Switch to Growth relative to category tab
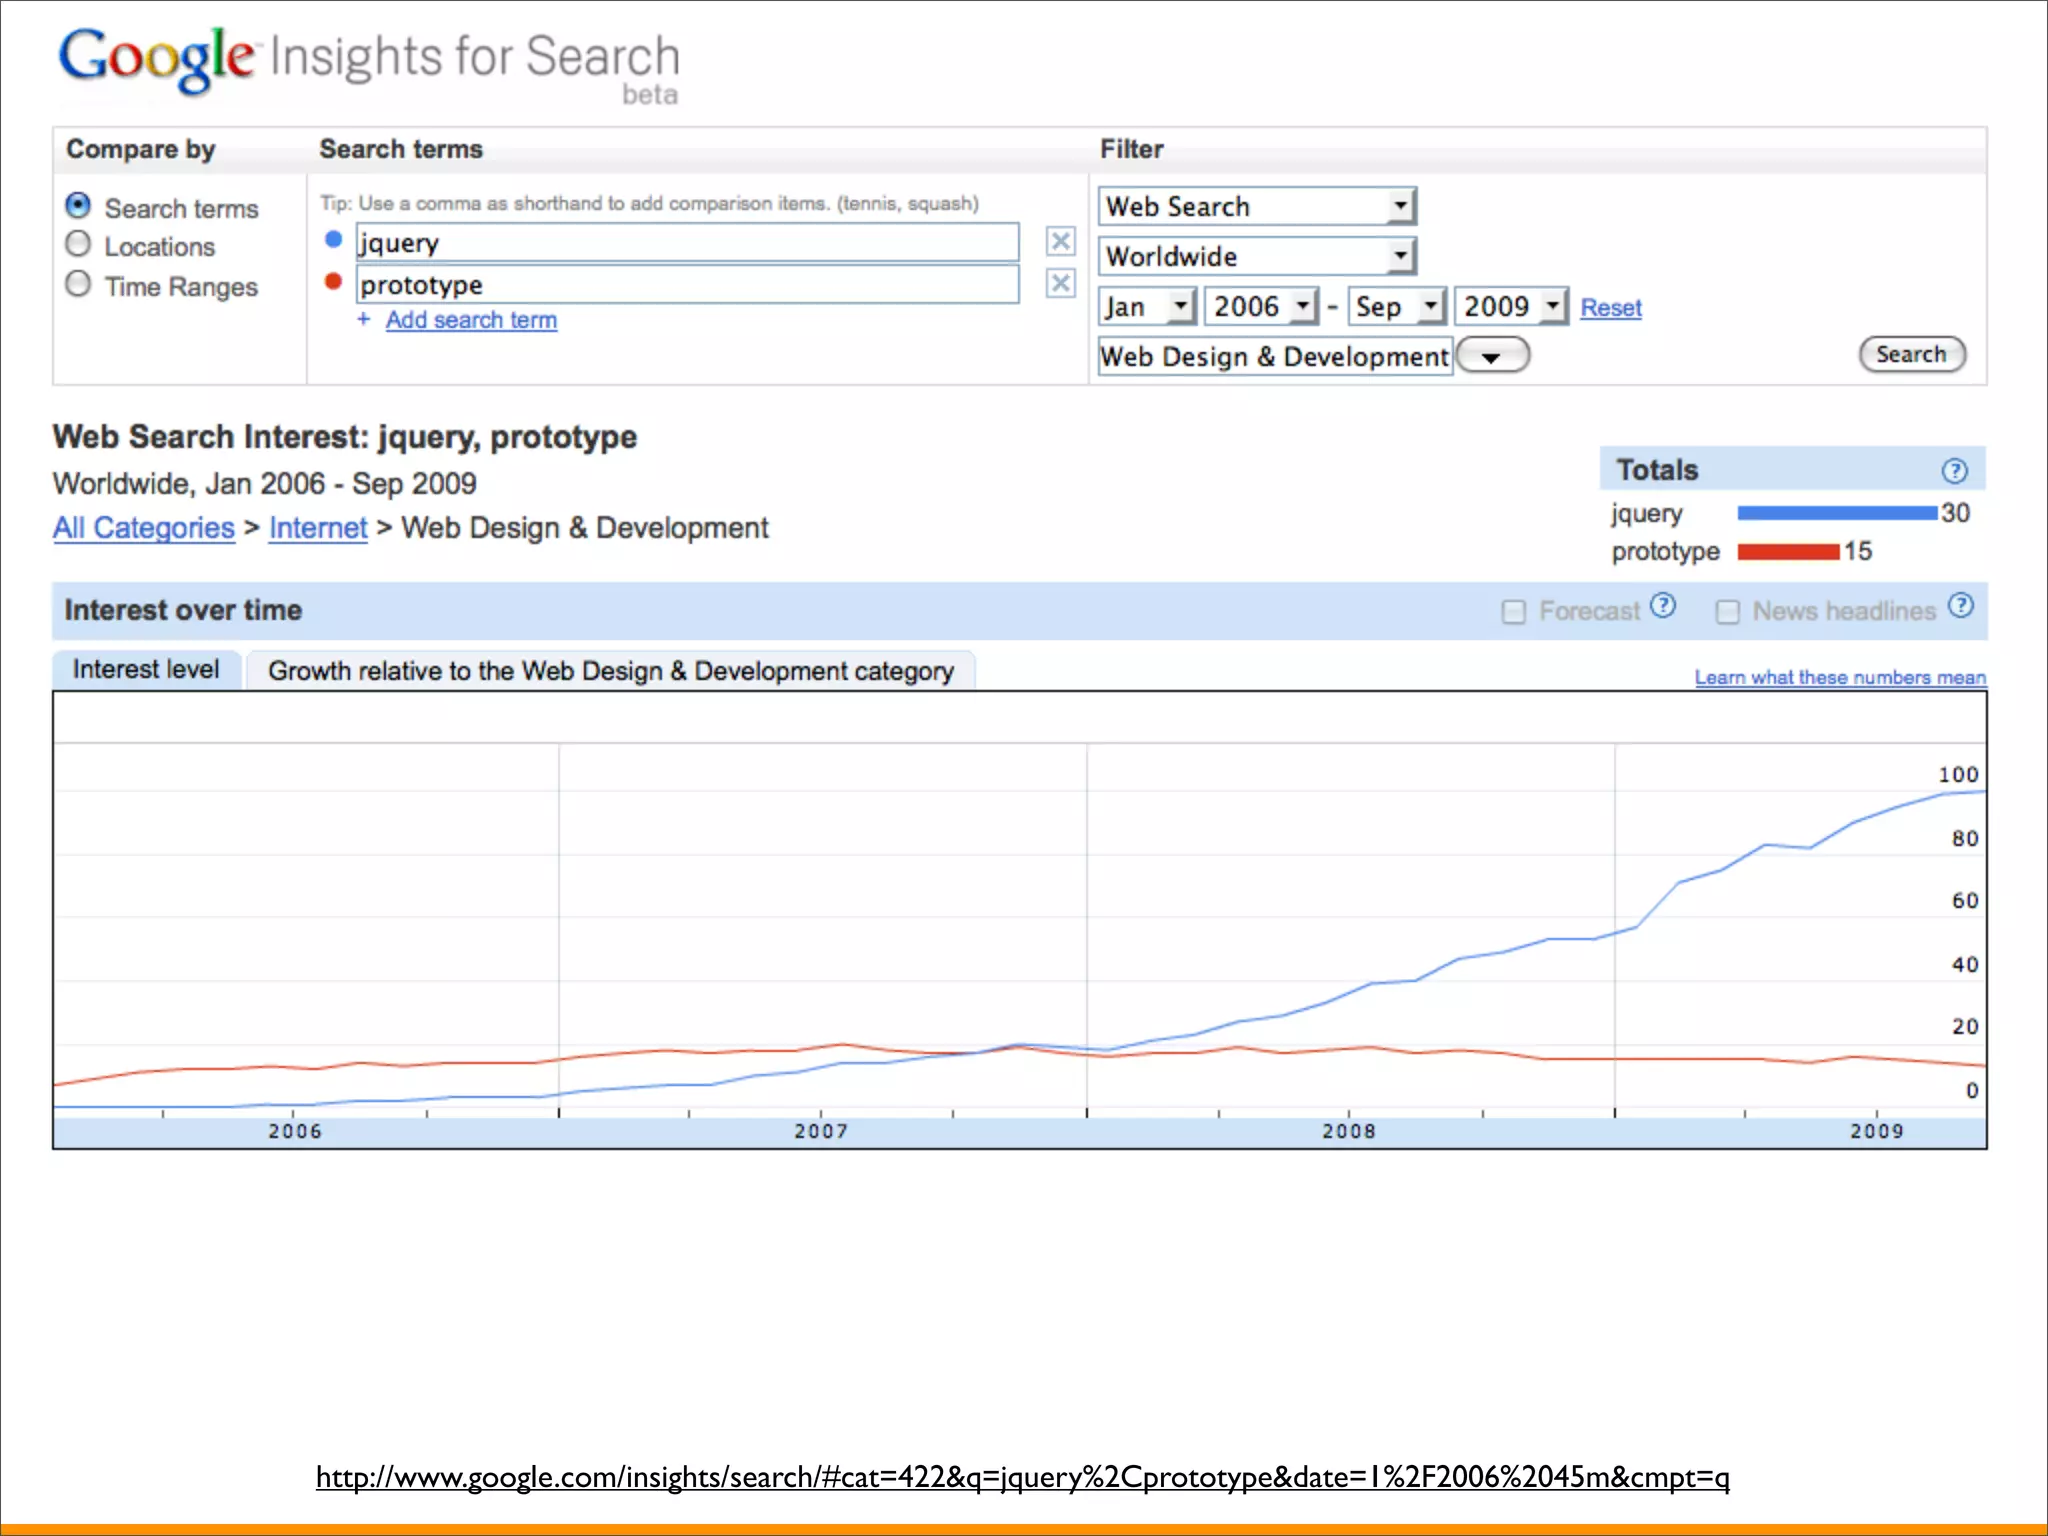Image resolution: width=2048 pixels, height=1536 pixels. [x=611, y=670]
